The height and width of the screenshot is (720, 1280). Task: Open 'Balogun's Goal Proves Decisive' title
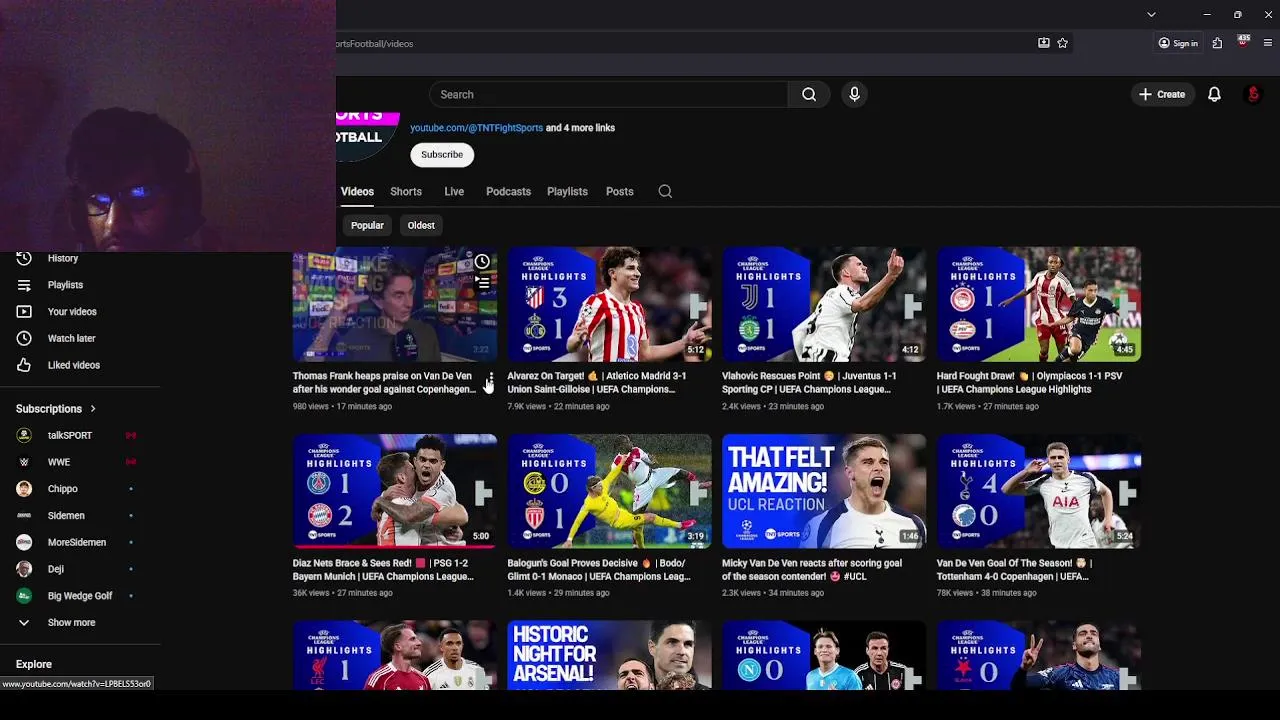click(x=599, y=569)
